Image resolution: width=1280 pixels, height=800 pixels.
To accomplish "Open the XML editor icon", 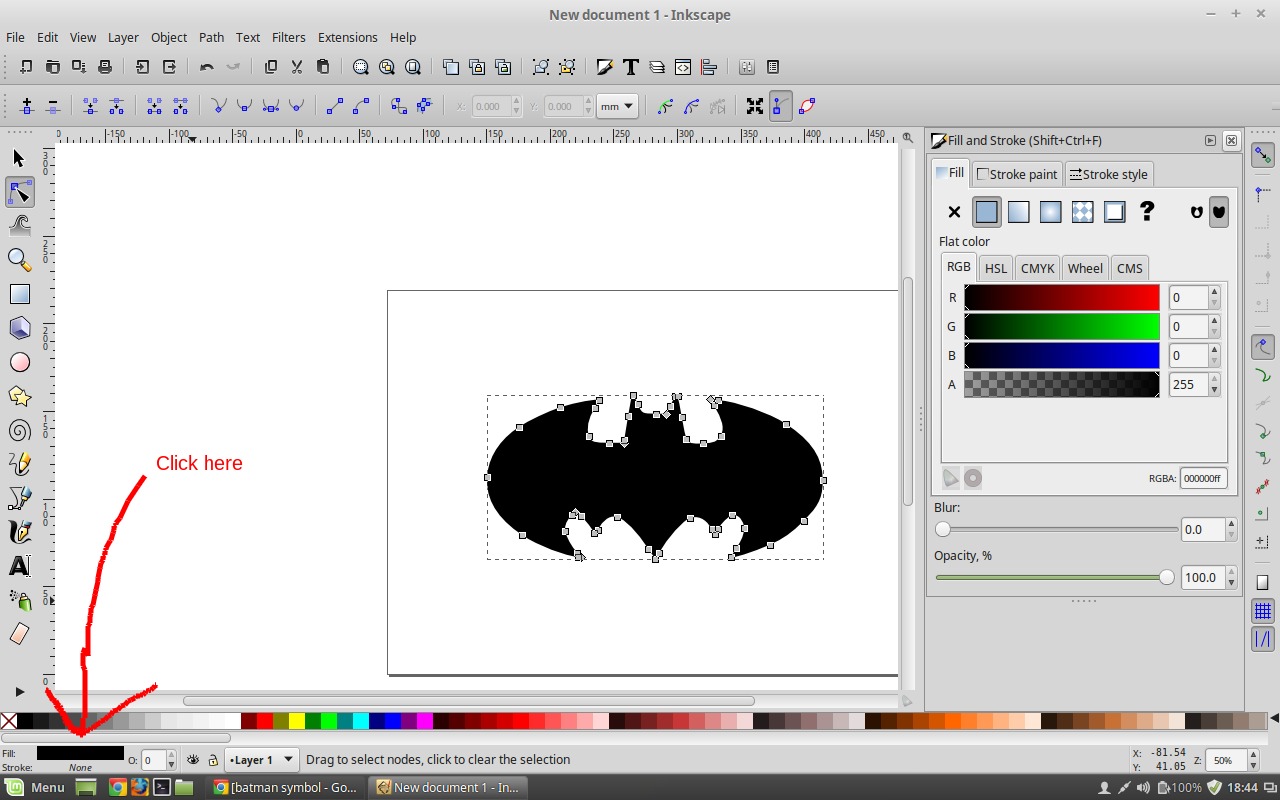I will click(683, 67).
